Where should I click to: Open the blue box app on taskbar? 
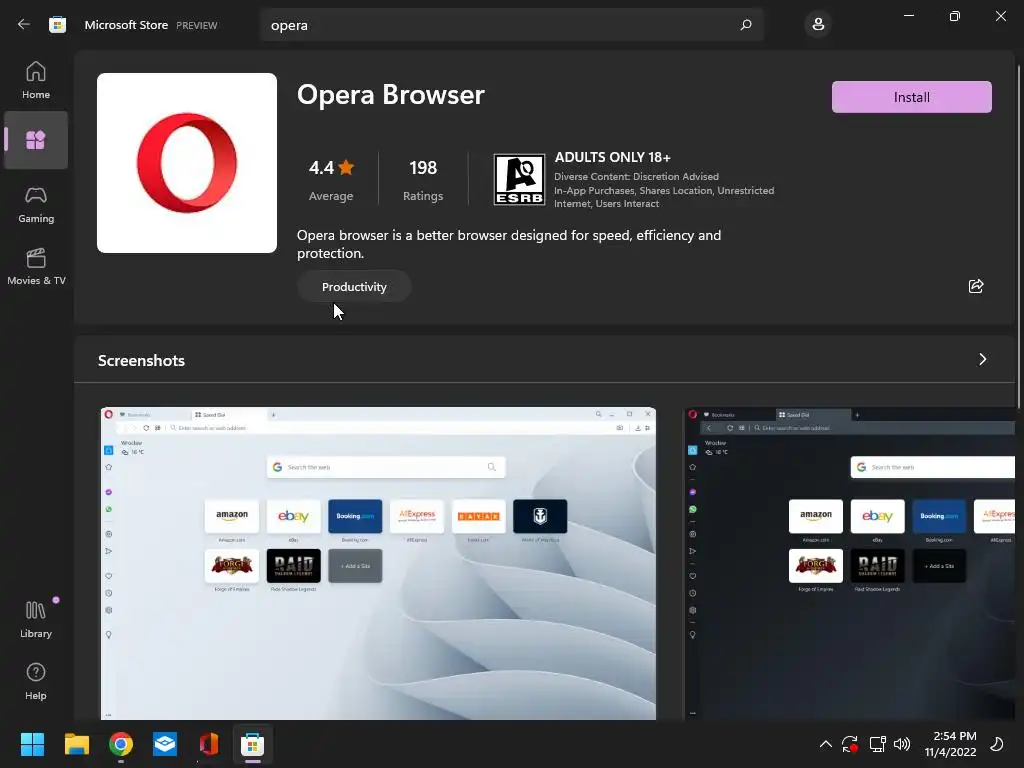click(165, 744)
